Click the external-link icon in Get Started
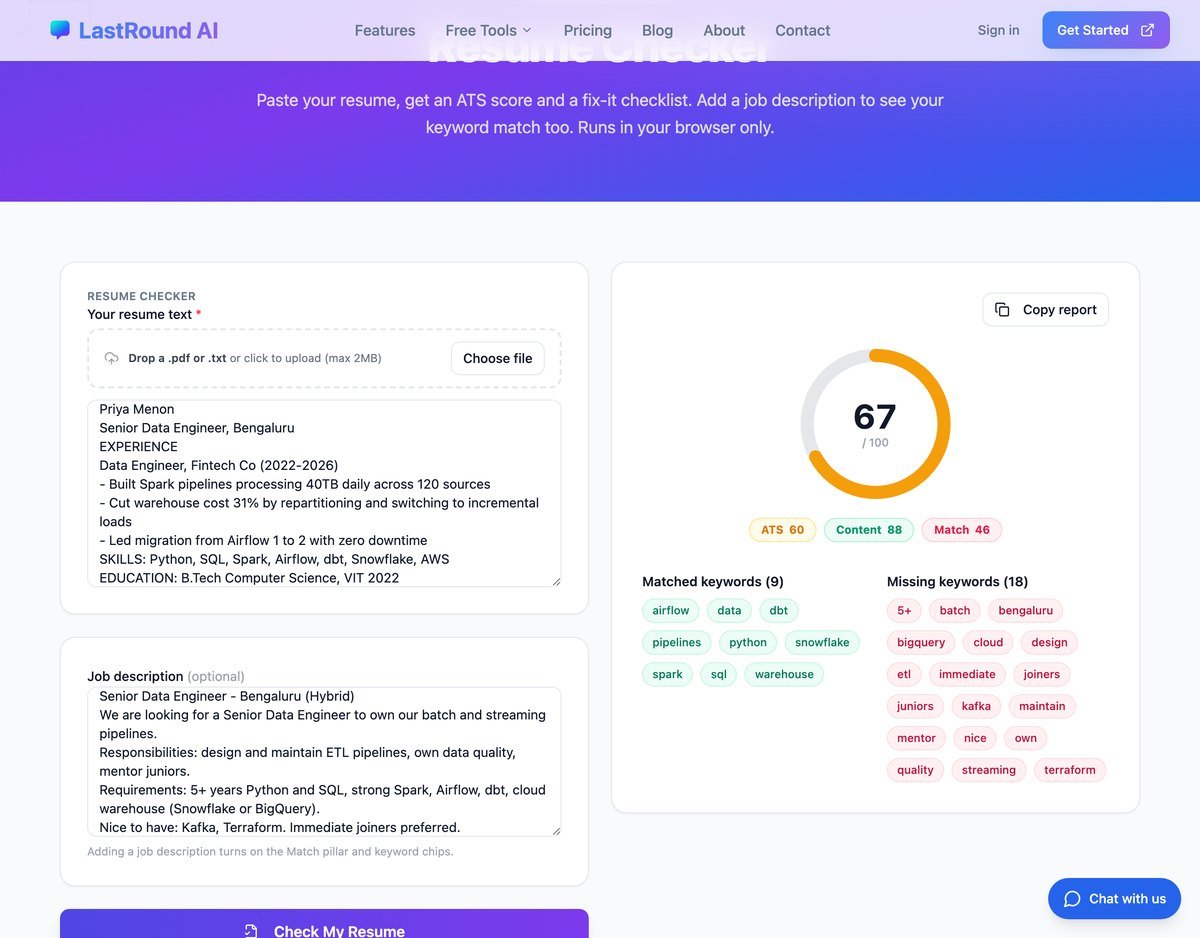Viewport: 1200px width, 938px height. pyautogui.click(x=1148, y=30)
